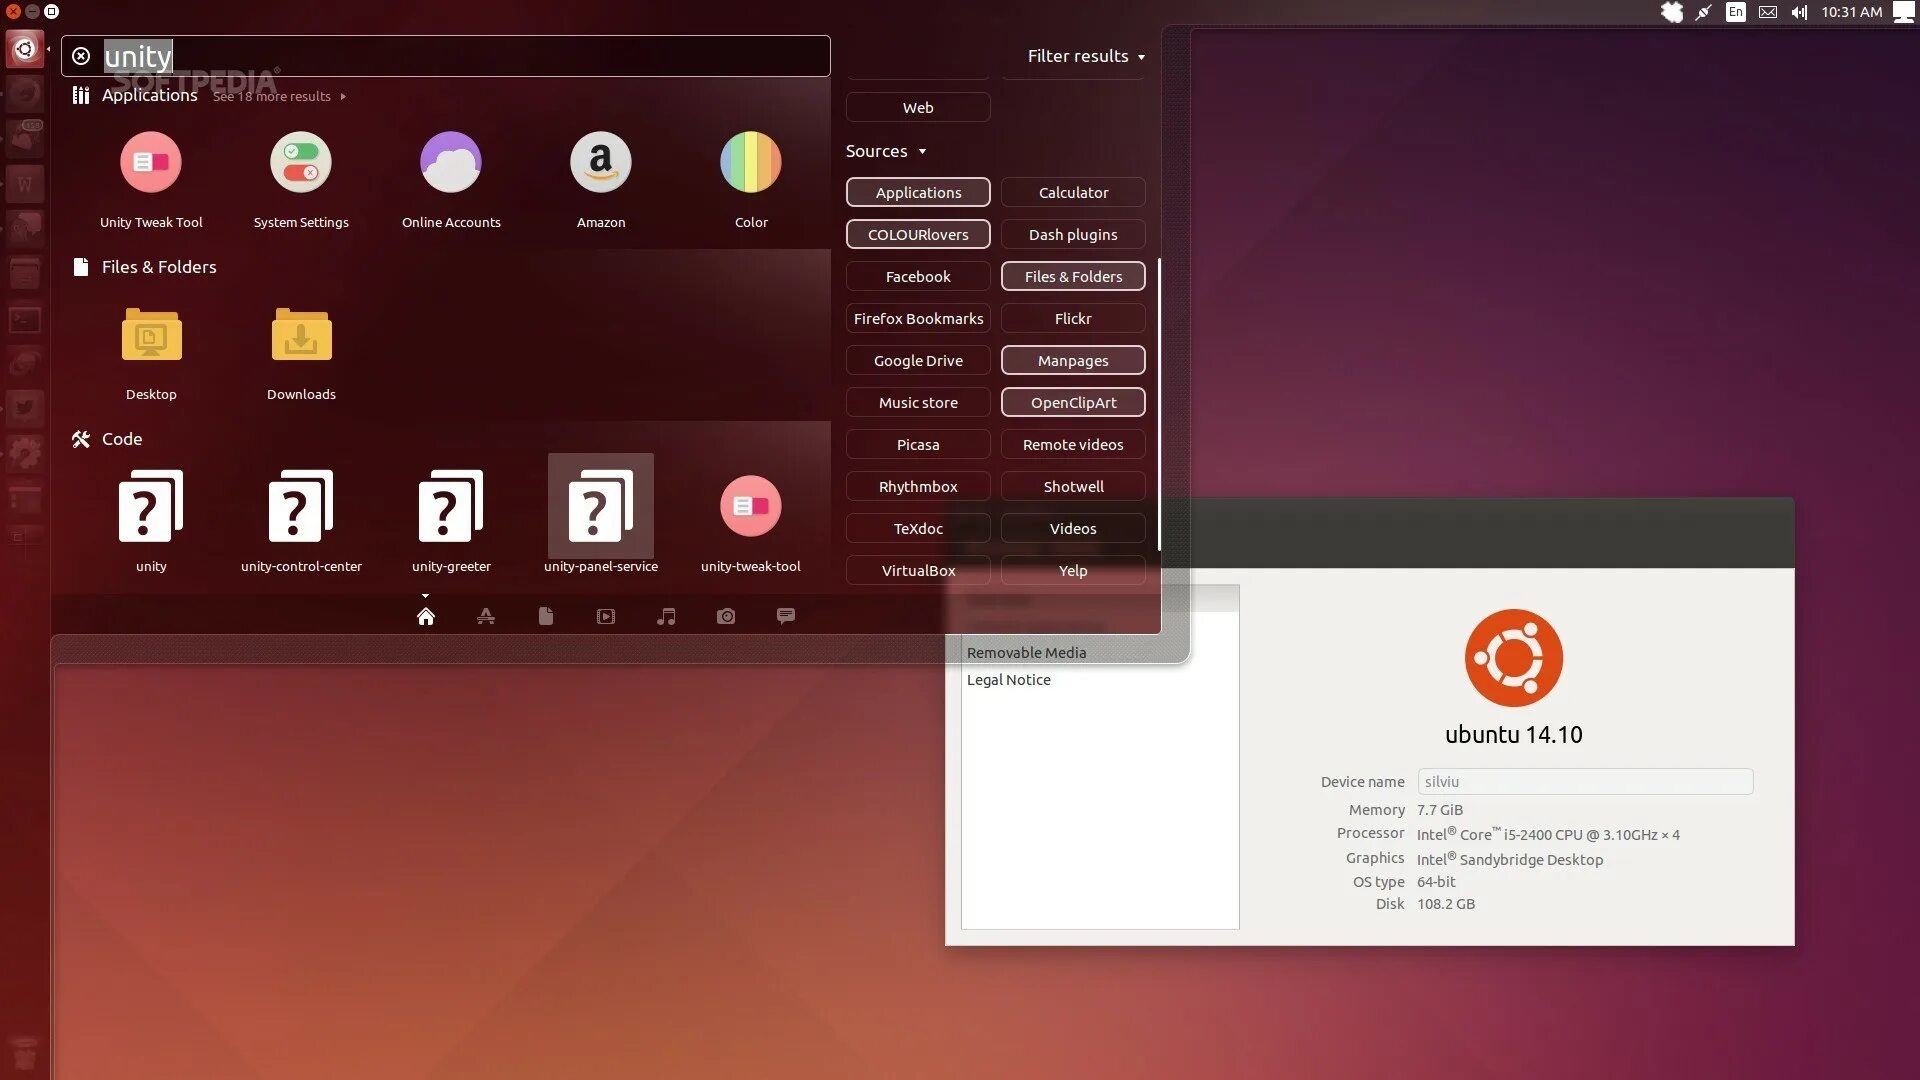Open Unity Tweak Tool application

click(151, 163)
